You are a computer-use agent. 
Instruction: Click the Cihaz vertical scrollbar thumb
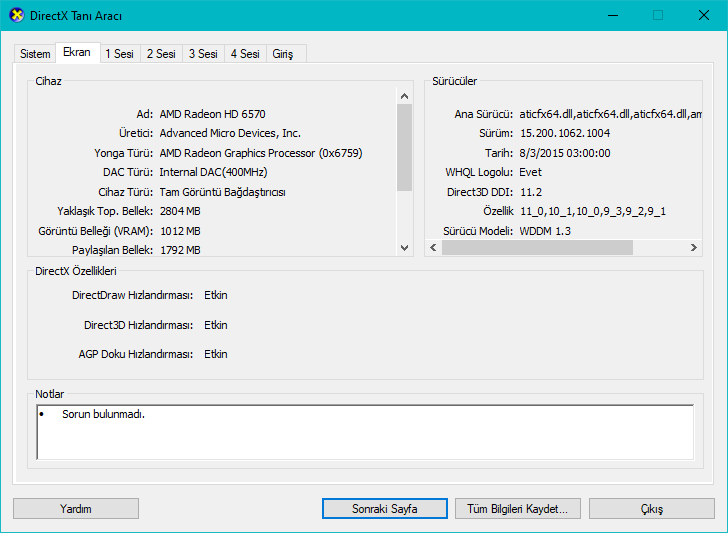click(404, 147)
